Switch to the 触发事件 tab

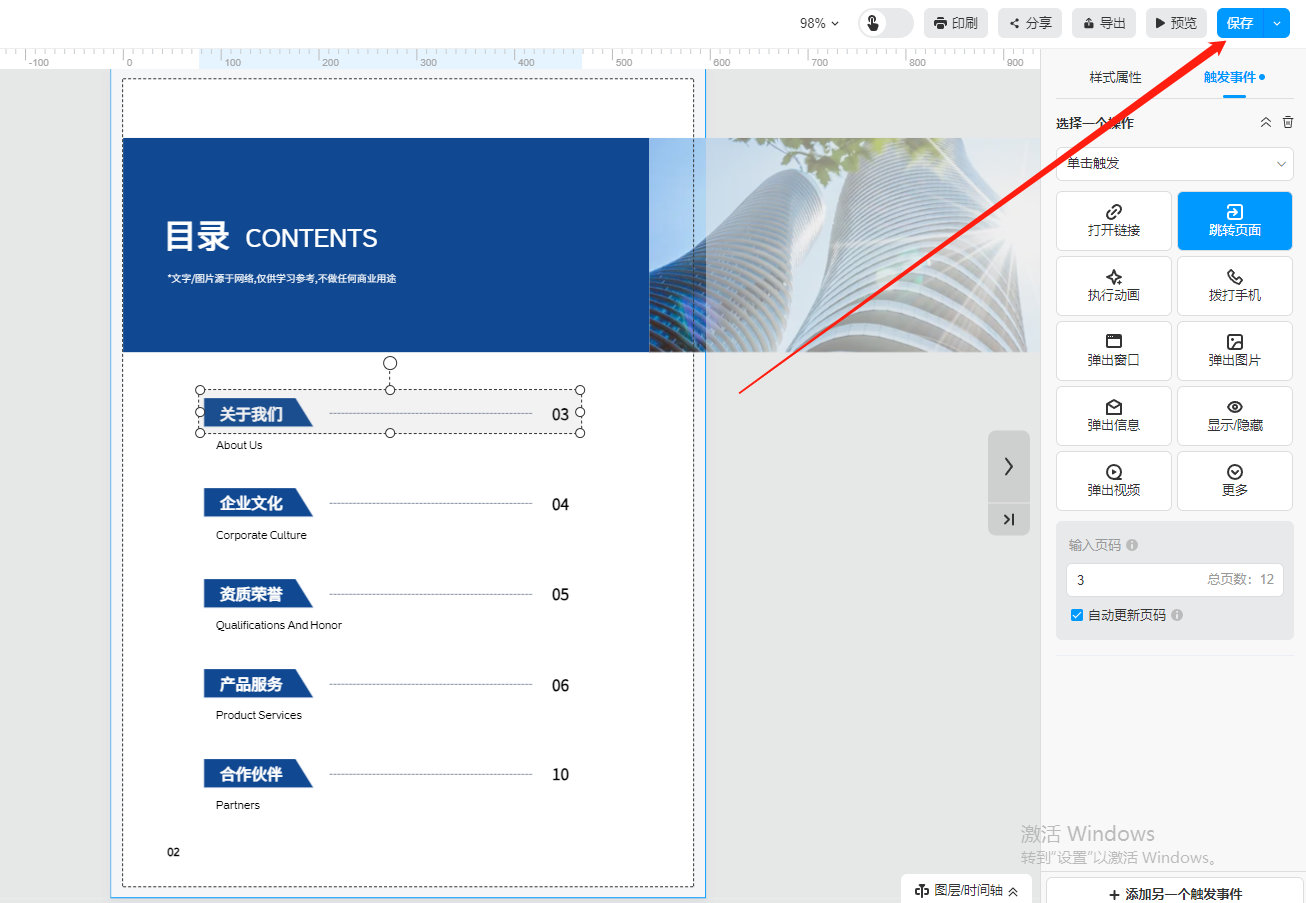tap(1230, 77)
